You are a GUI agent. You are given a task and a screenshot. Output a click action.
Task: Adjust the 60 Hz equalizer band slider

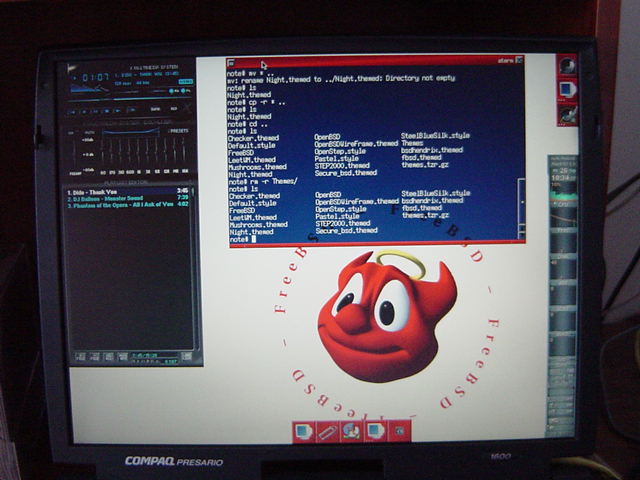pos(102,153)
